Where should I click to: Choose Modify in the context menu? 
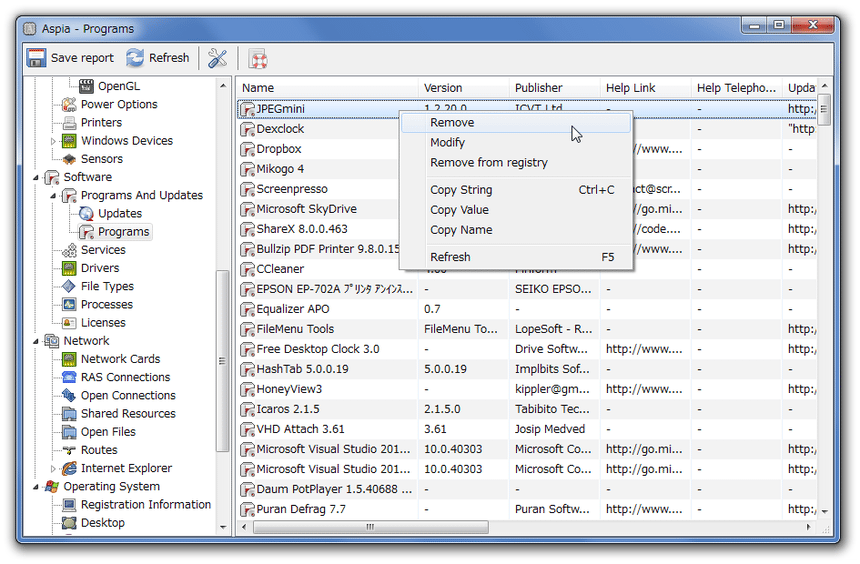(x=516, y=143)
